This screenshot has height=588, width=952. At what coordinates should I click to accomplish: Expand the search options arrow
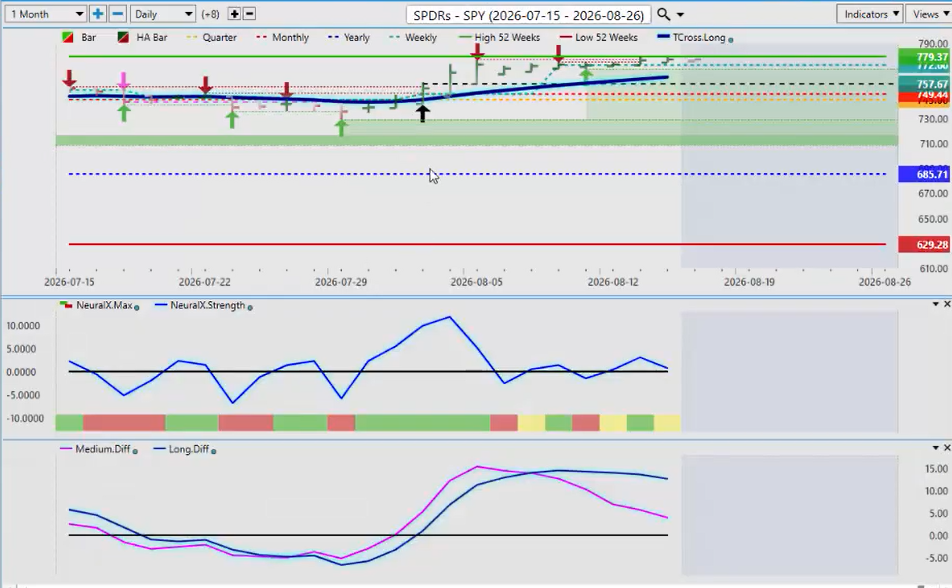coord(680,15)
